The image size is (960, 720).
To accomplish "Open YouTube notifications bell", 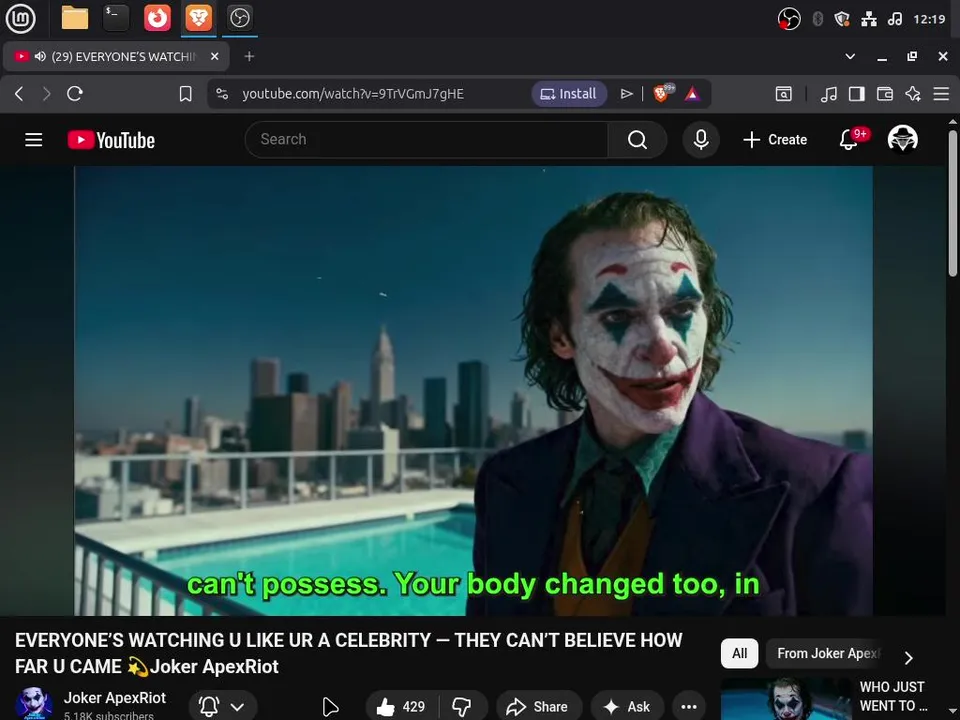I will tap(849, 140).
